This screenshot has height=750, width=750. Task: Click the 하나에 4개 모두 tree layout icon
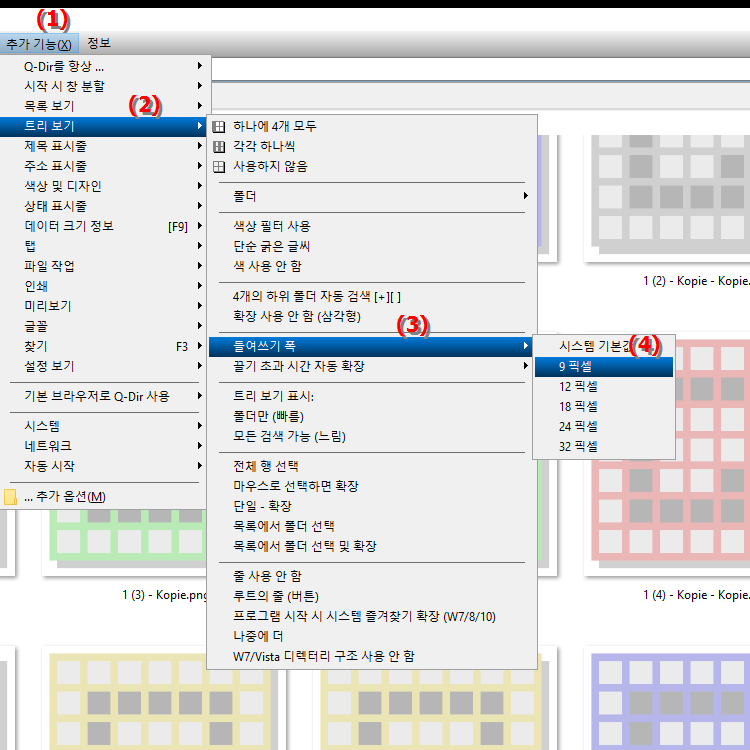(x=219, y=127)
